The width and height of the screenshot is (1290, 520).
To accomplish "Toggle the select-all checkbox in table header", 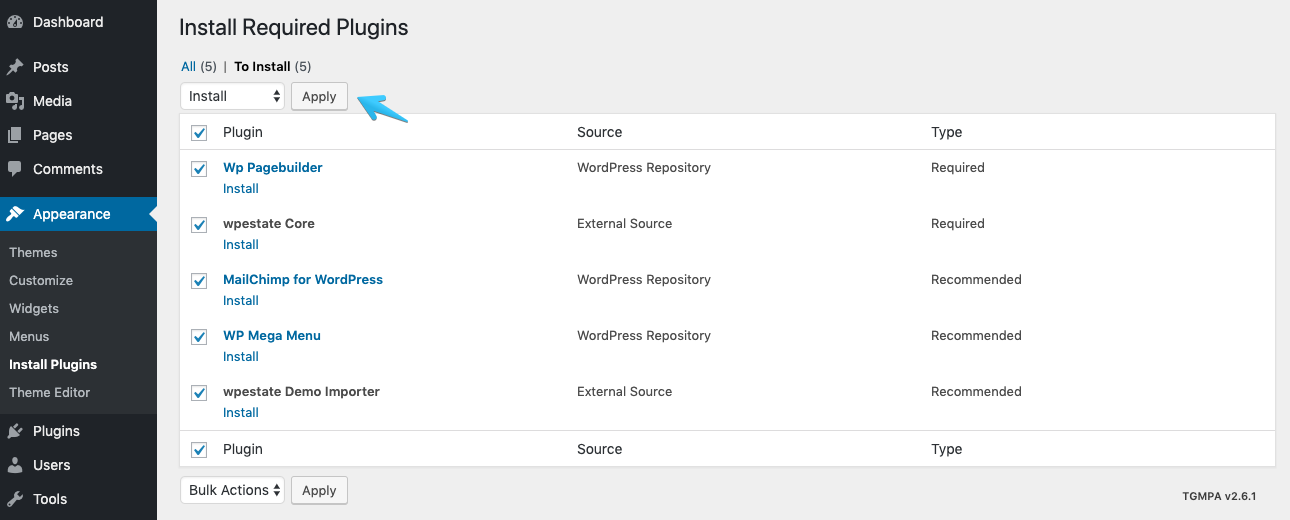I will [199, 133].
